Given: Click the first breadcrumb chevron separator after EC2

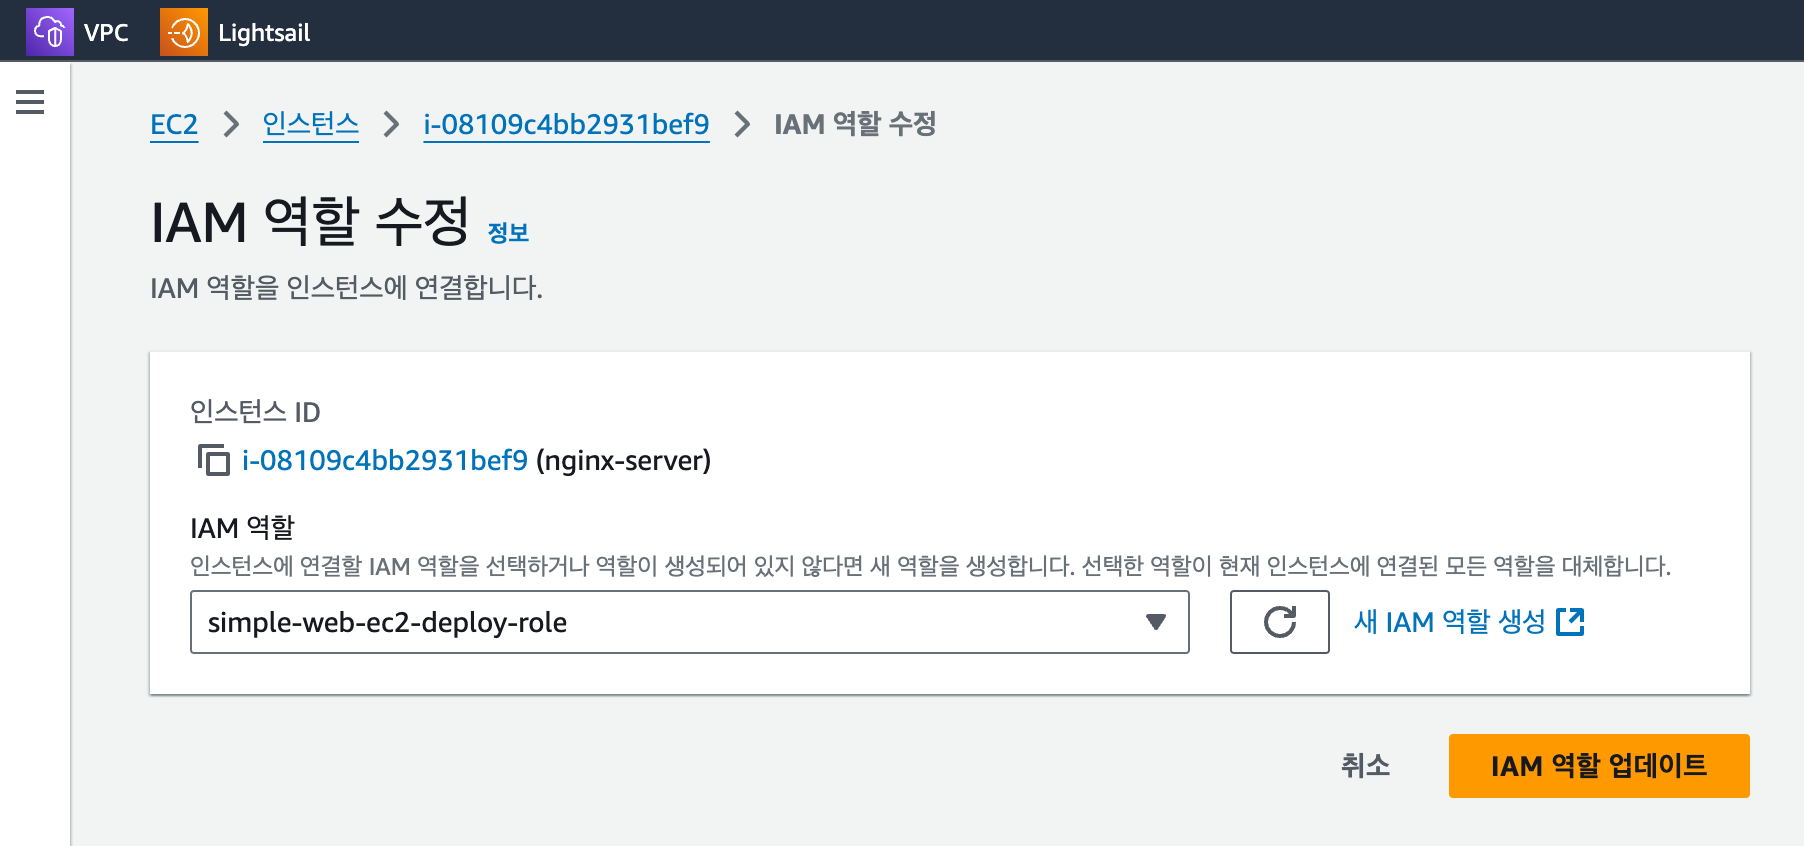Looking at the screenshot, I should click(231, 125).
